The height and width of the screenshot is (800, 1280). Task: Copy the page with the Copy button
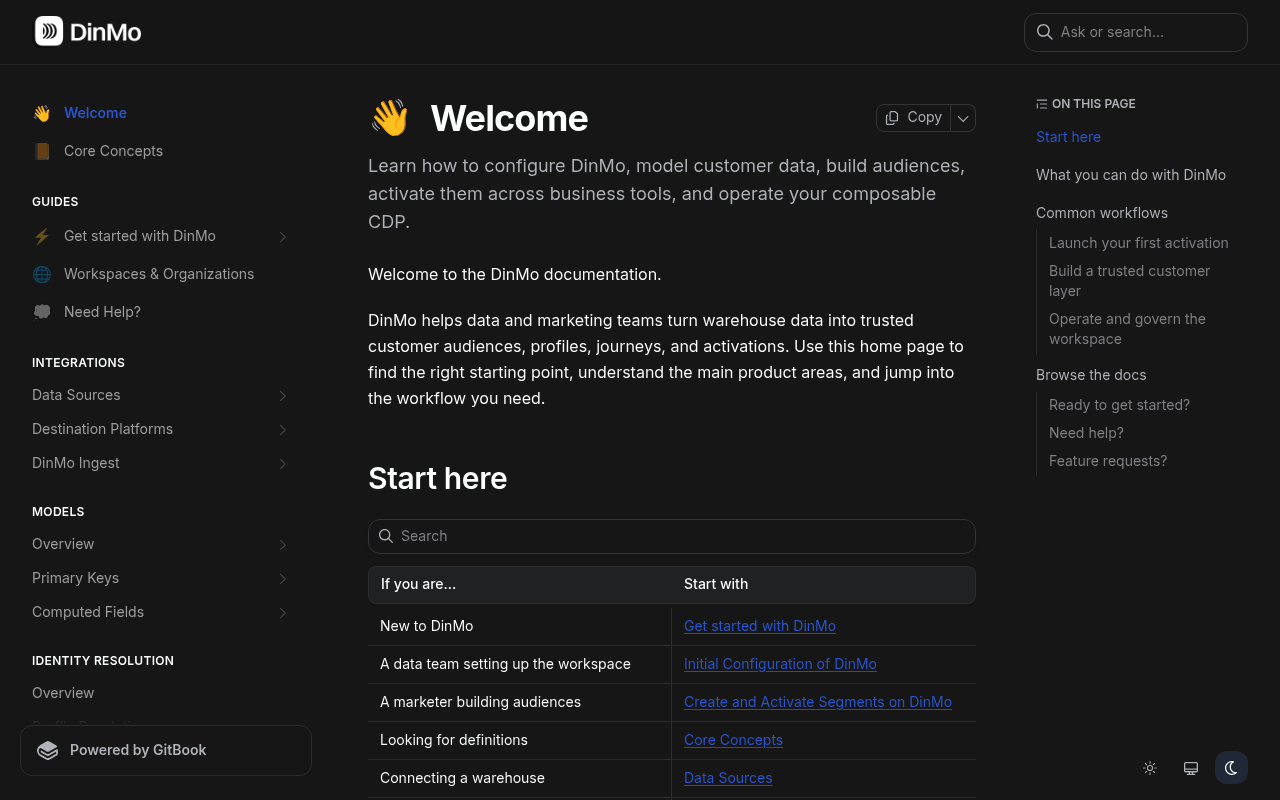click(914, 118)
